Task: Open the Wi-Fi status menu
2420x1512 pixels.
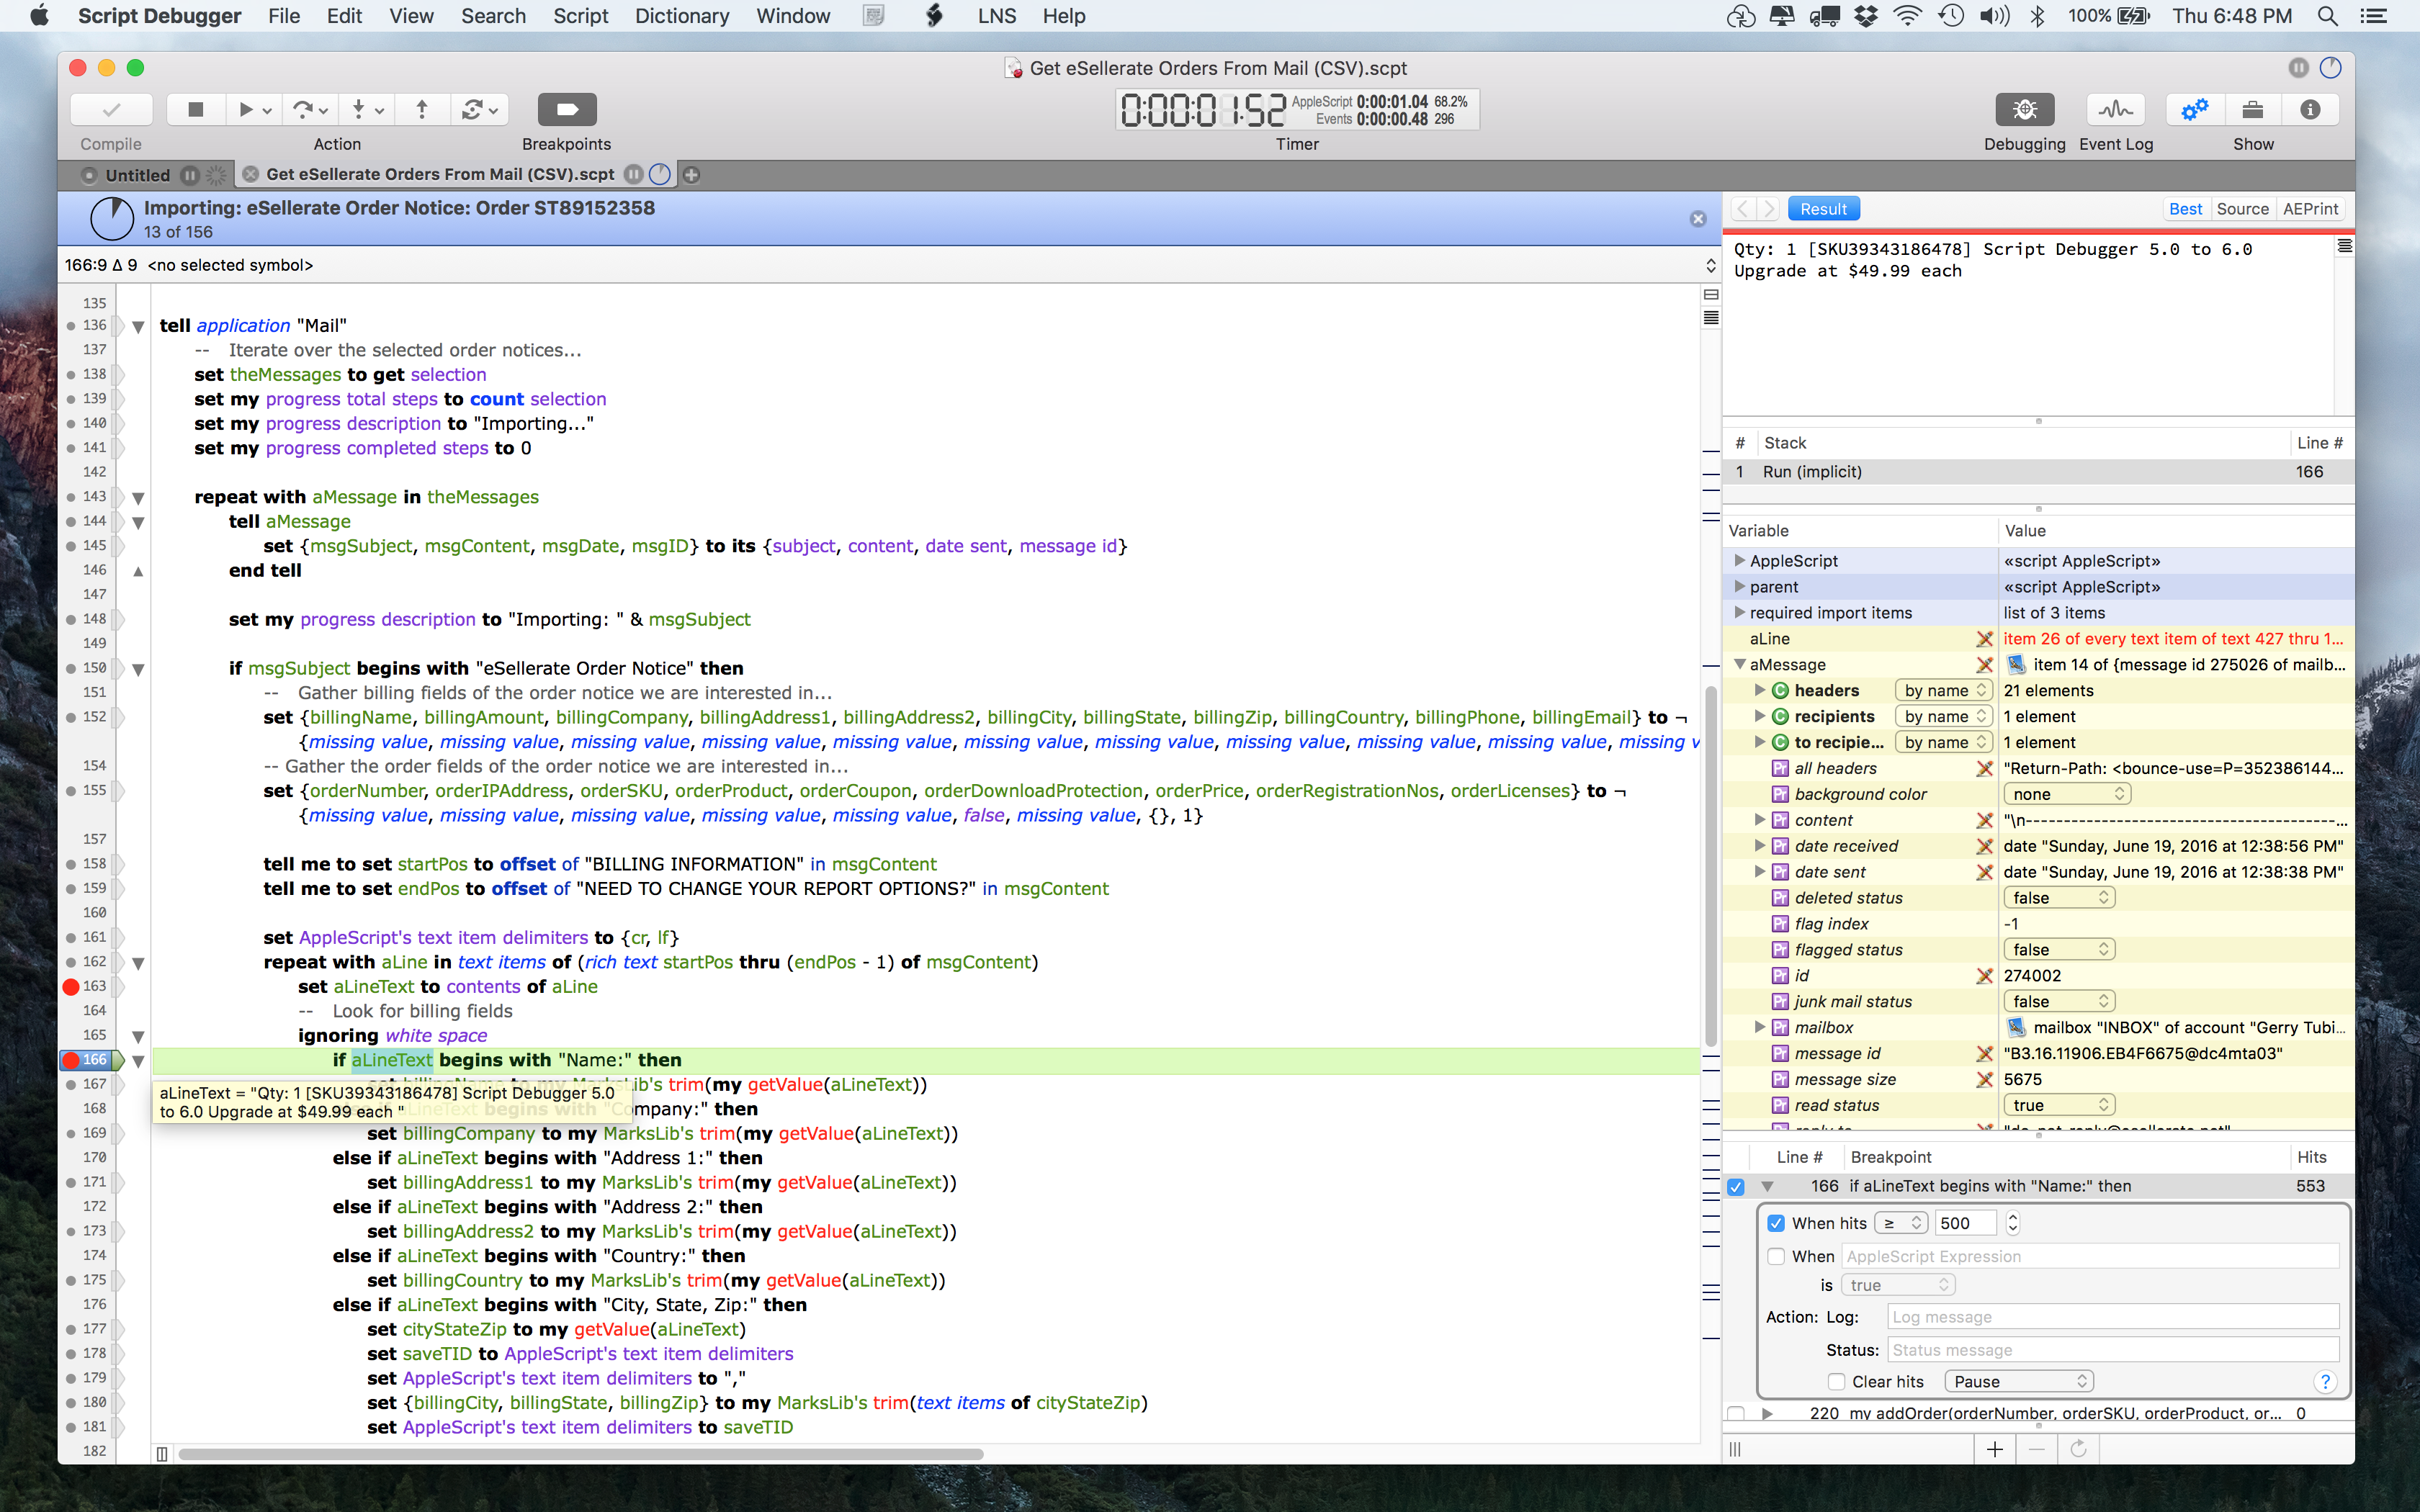Action: pos(1908,16)
